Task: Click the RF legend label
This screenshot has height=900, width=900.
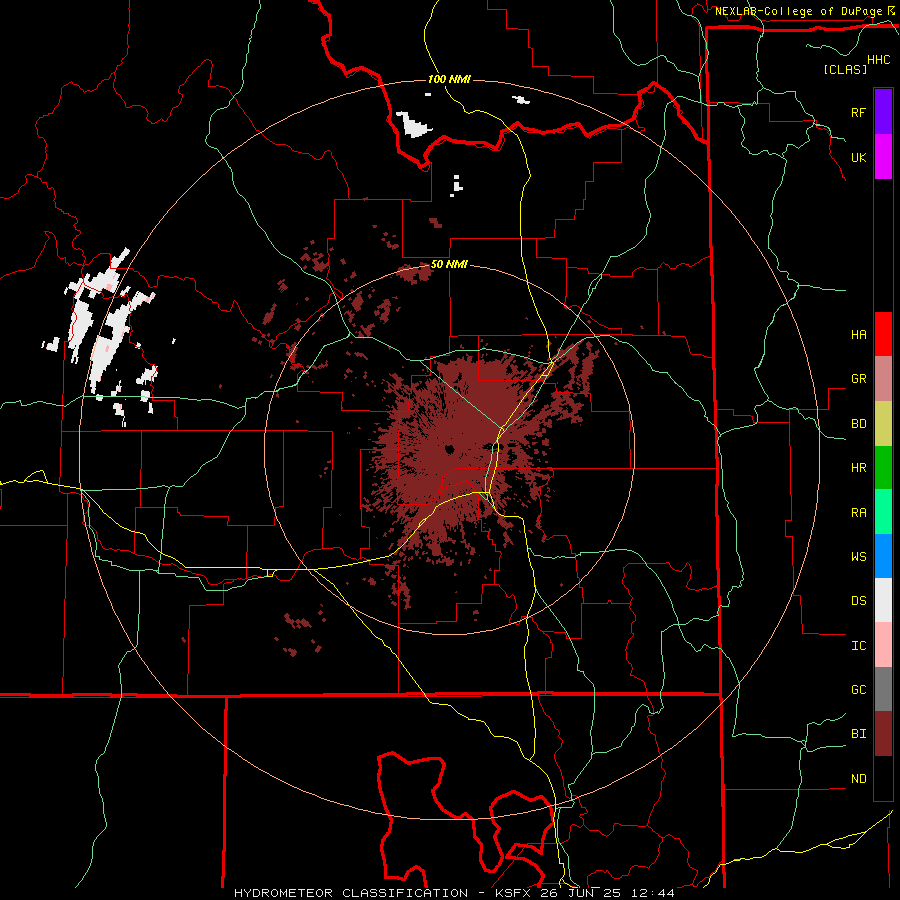Action: 858,112
